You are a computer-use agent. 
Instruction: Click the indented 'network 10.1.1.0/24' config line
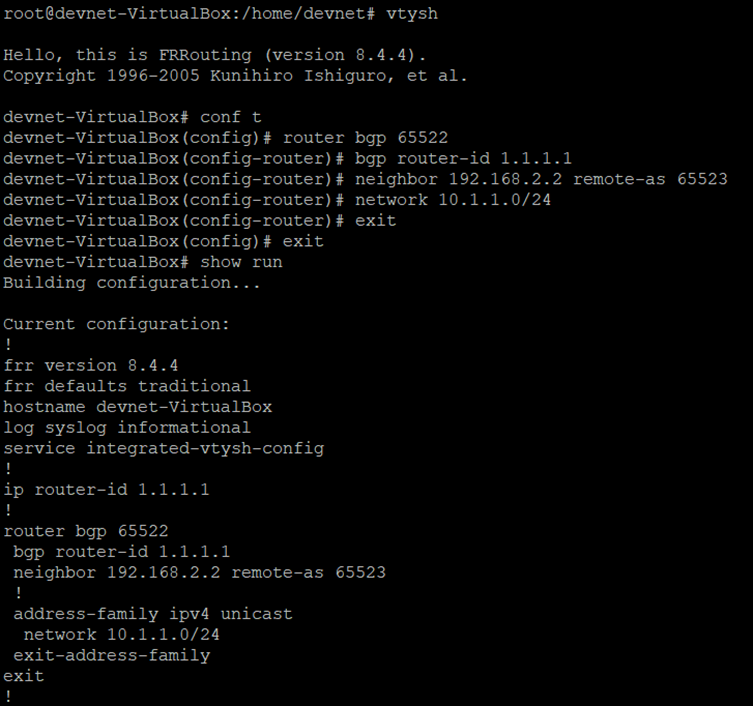click(121, 635)
